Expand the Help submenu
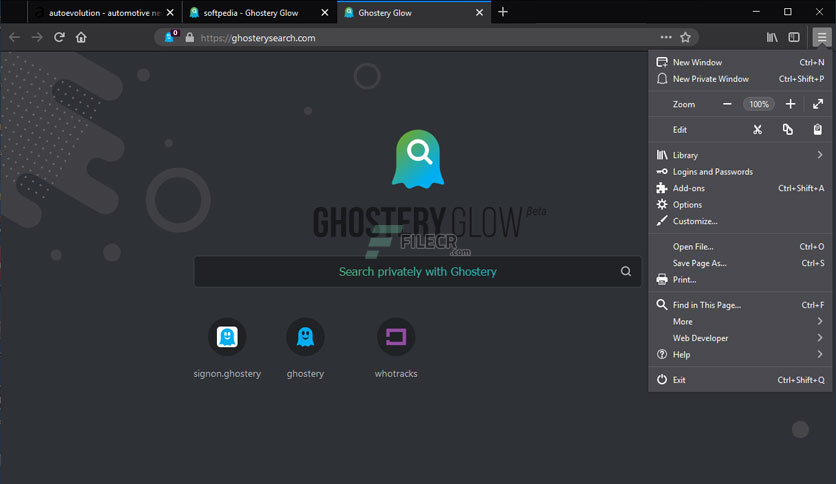Image resolution: width=836 pixels, height=484 pixels. click(740, 354)
